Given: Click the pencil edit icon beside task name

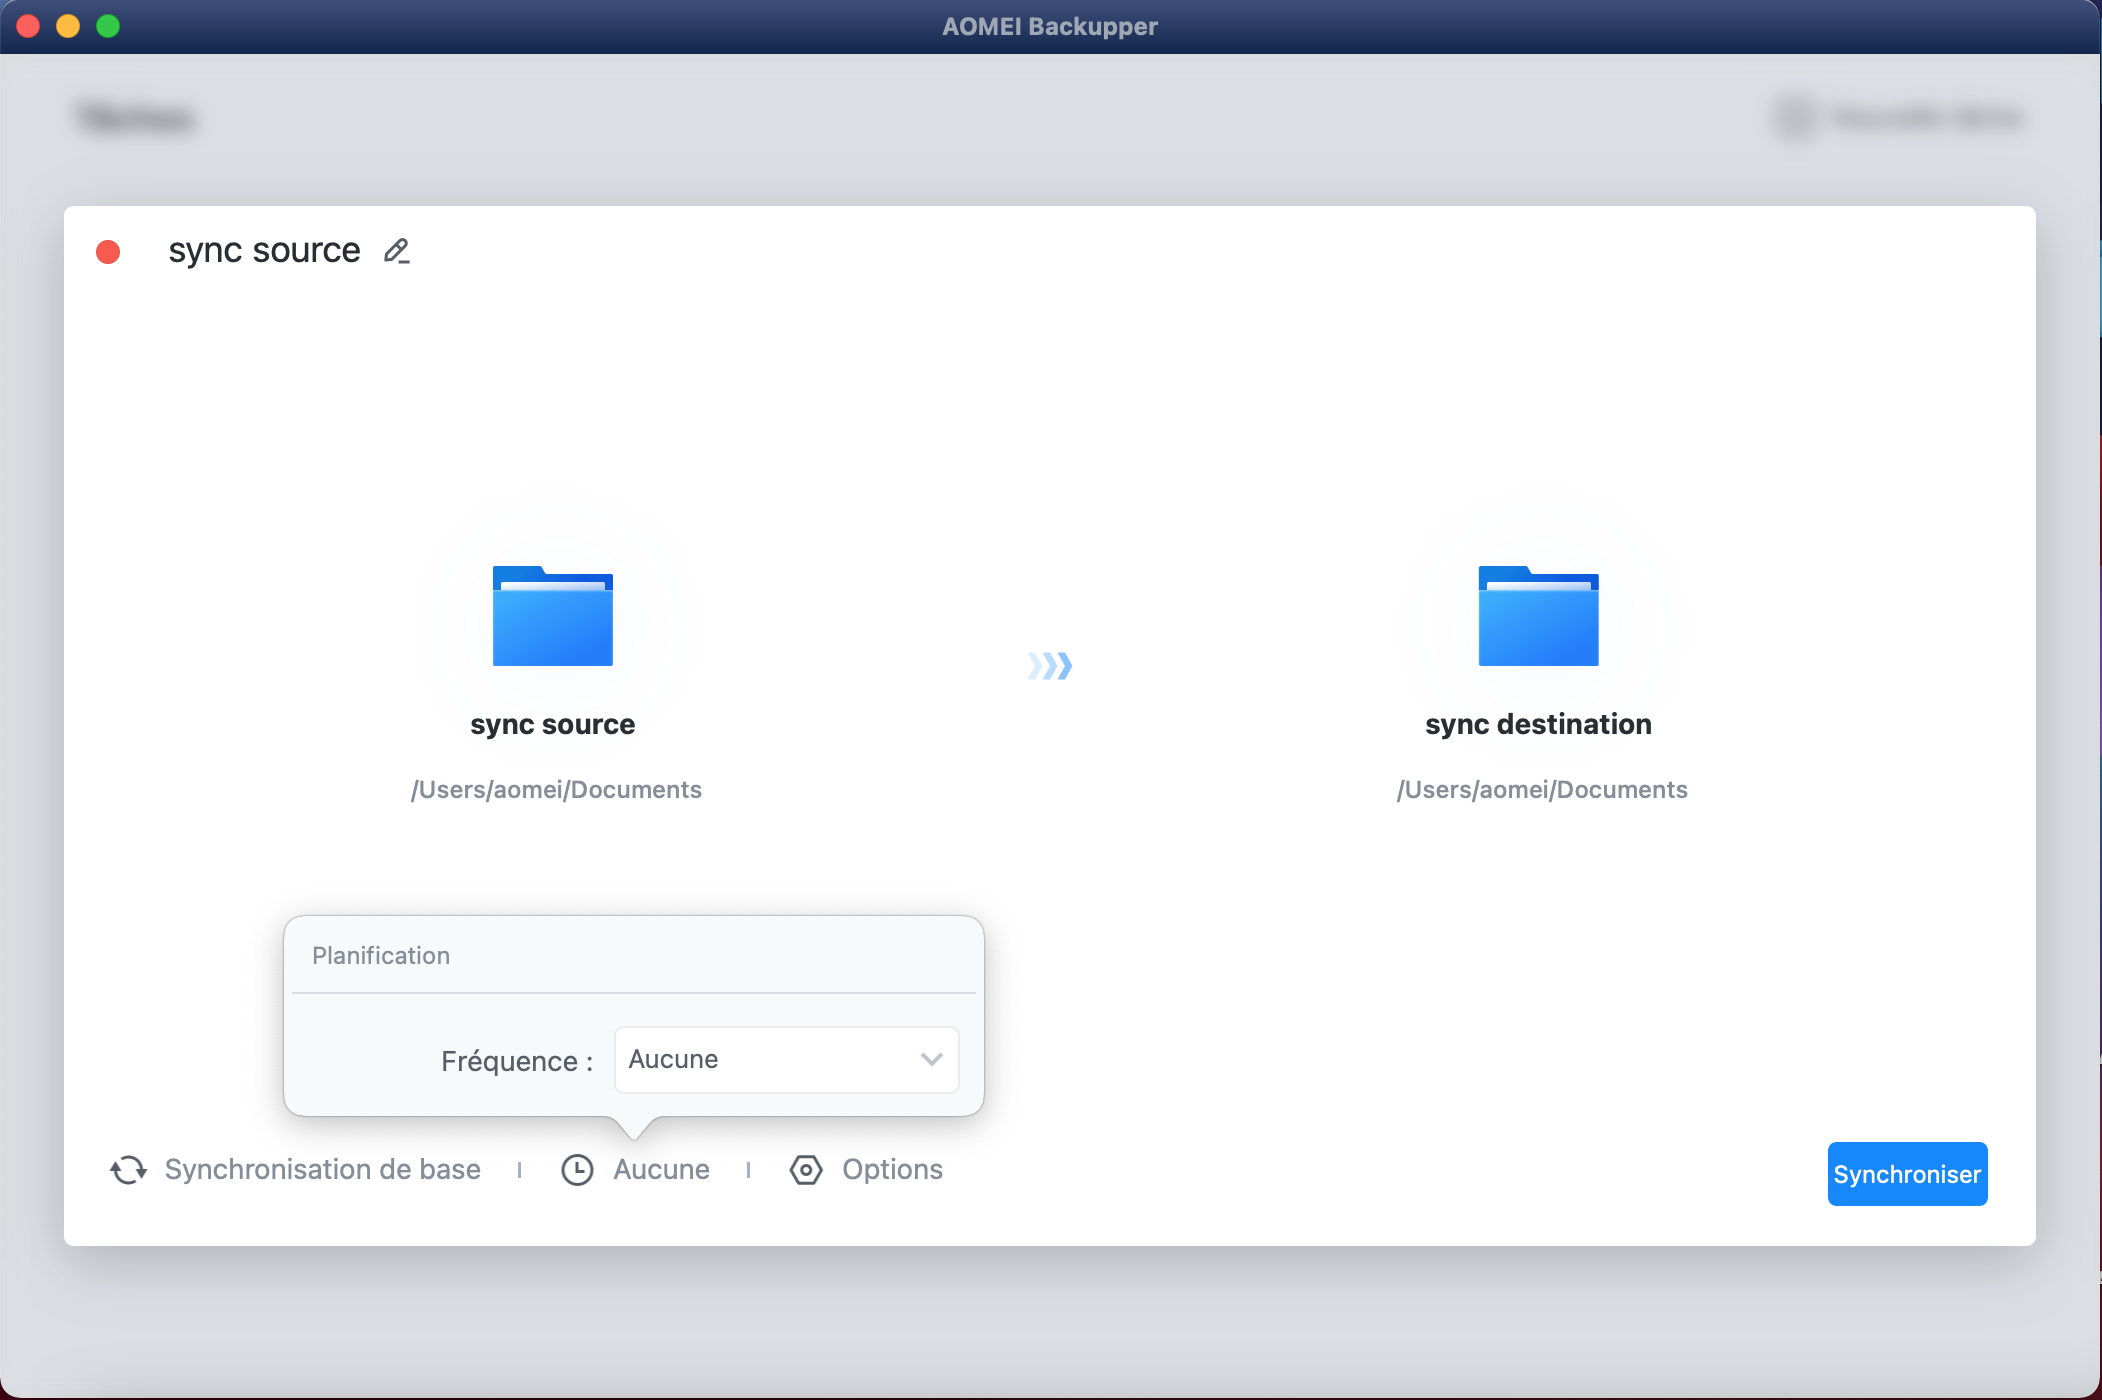Looking at the screenshot, I should tap(397, 251).
